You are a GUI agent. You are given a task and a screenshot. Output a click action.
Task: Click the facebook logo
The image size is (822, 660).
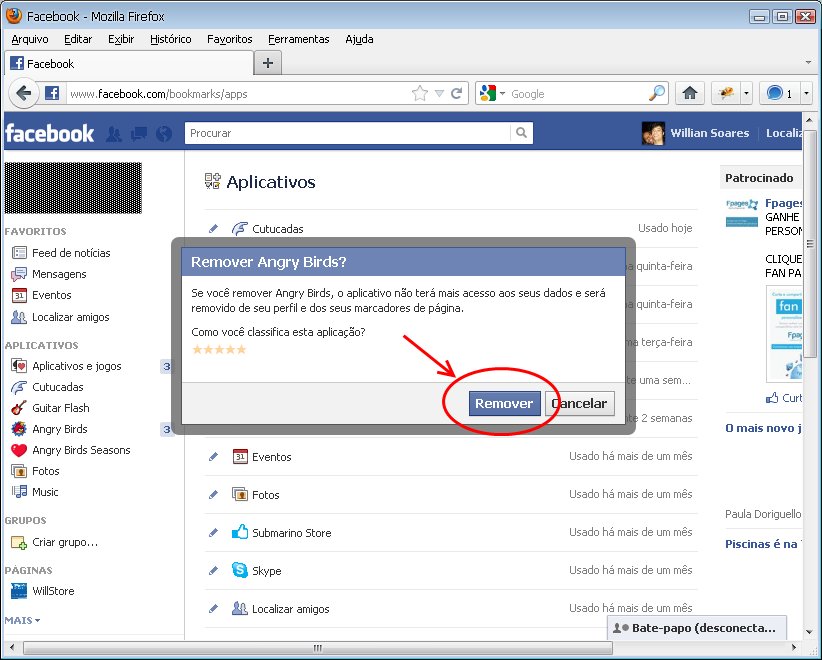(x=49, y=133)
